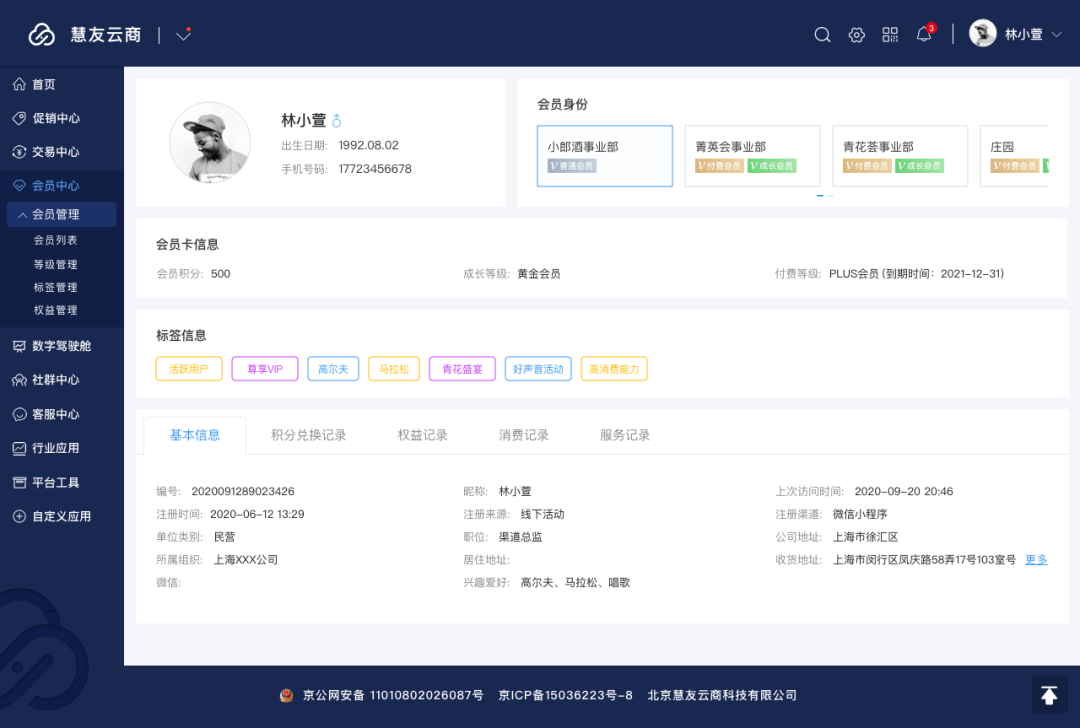Click the 高消费能力 tag

click(614, 368)
